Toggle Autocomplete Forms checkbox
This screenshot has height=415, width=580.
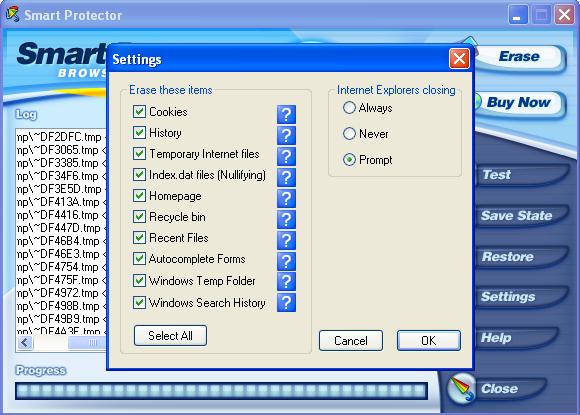point(139,259)
